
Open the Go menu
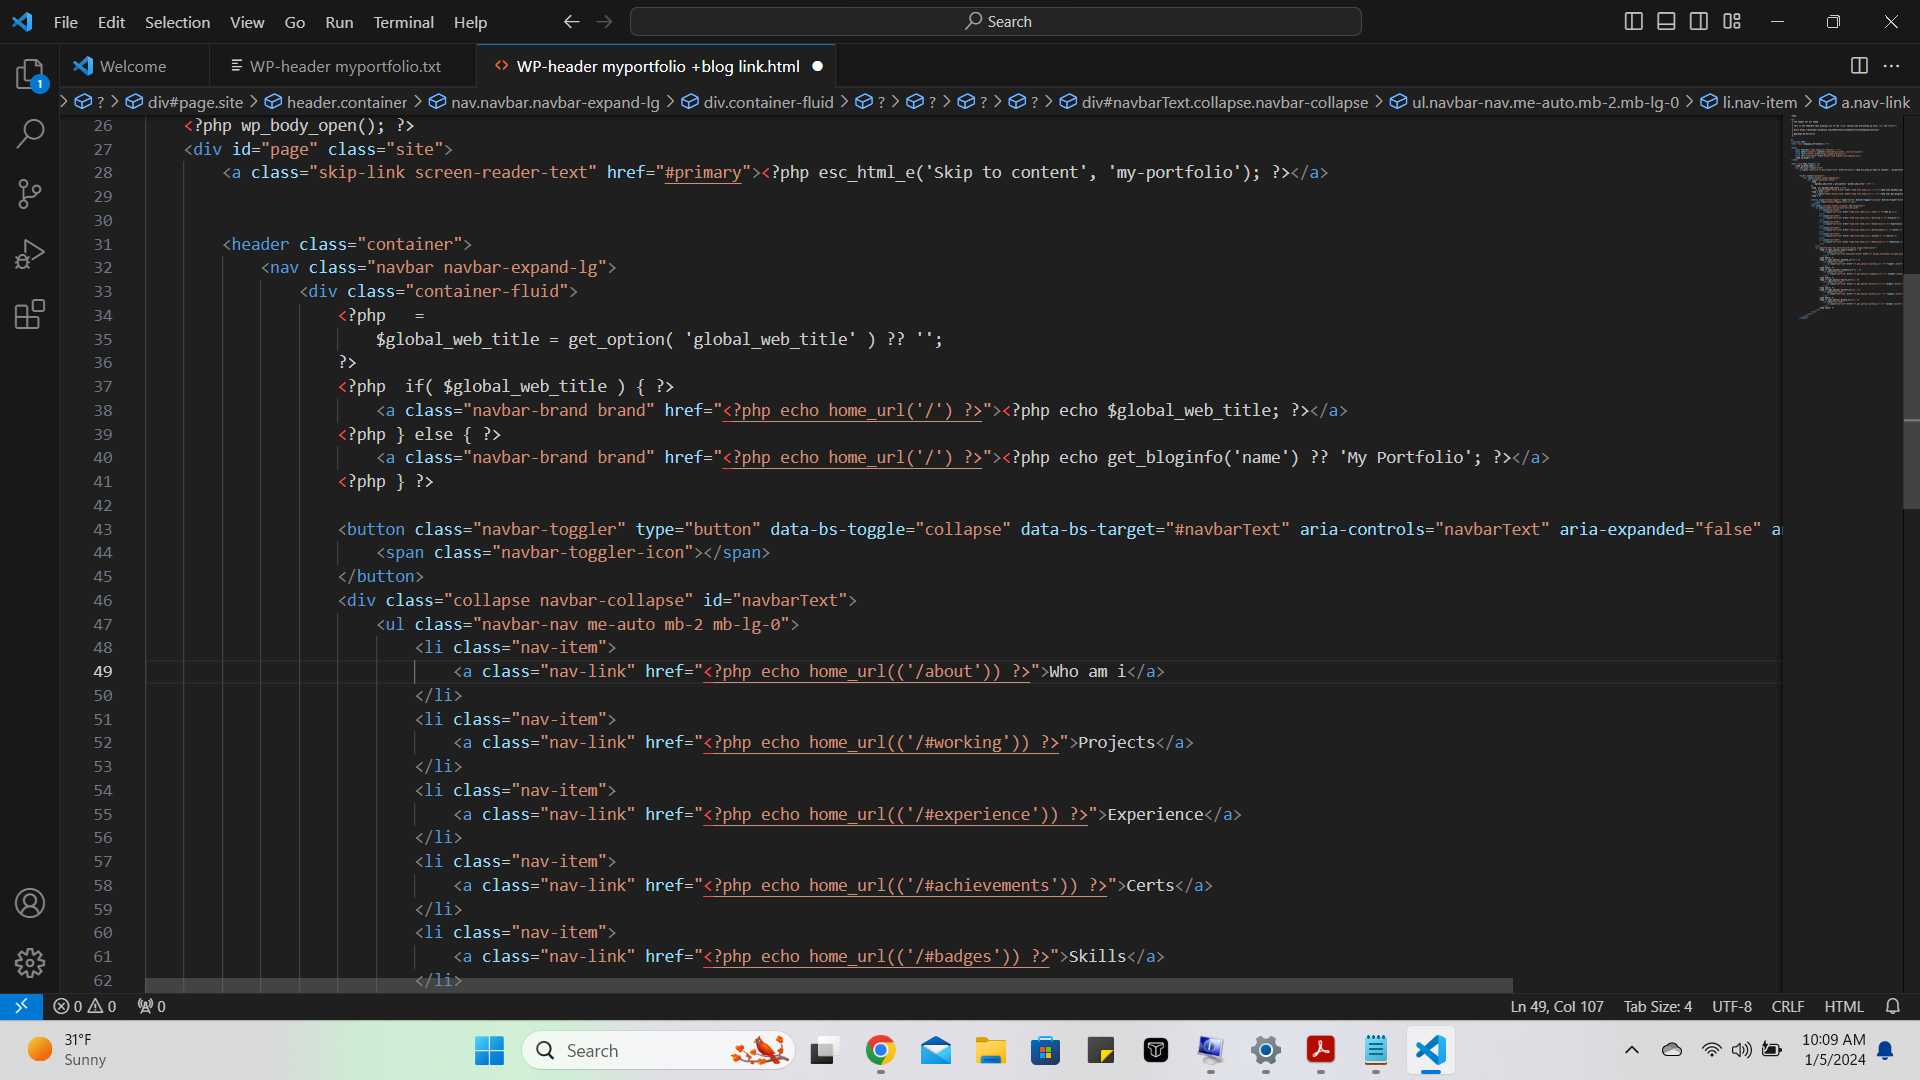294,22
